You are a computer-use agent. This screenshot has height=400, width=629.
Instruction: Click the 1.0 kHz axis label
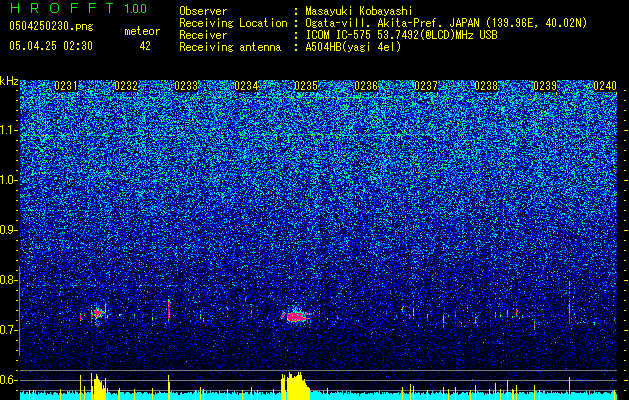click(9, 180)
